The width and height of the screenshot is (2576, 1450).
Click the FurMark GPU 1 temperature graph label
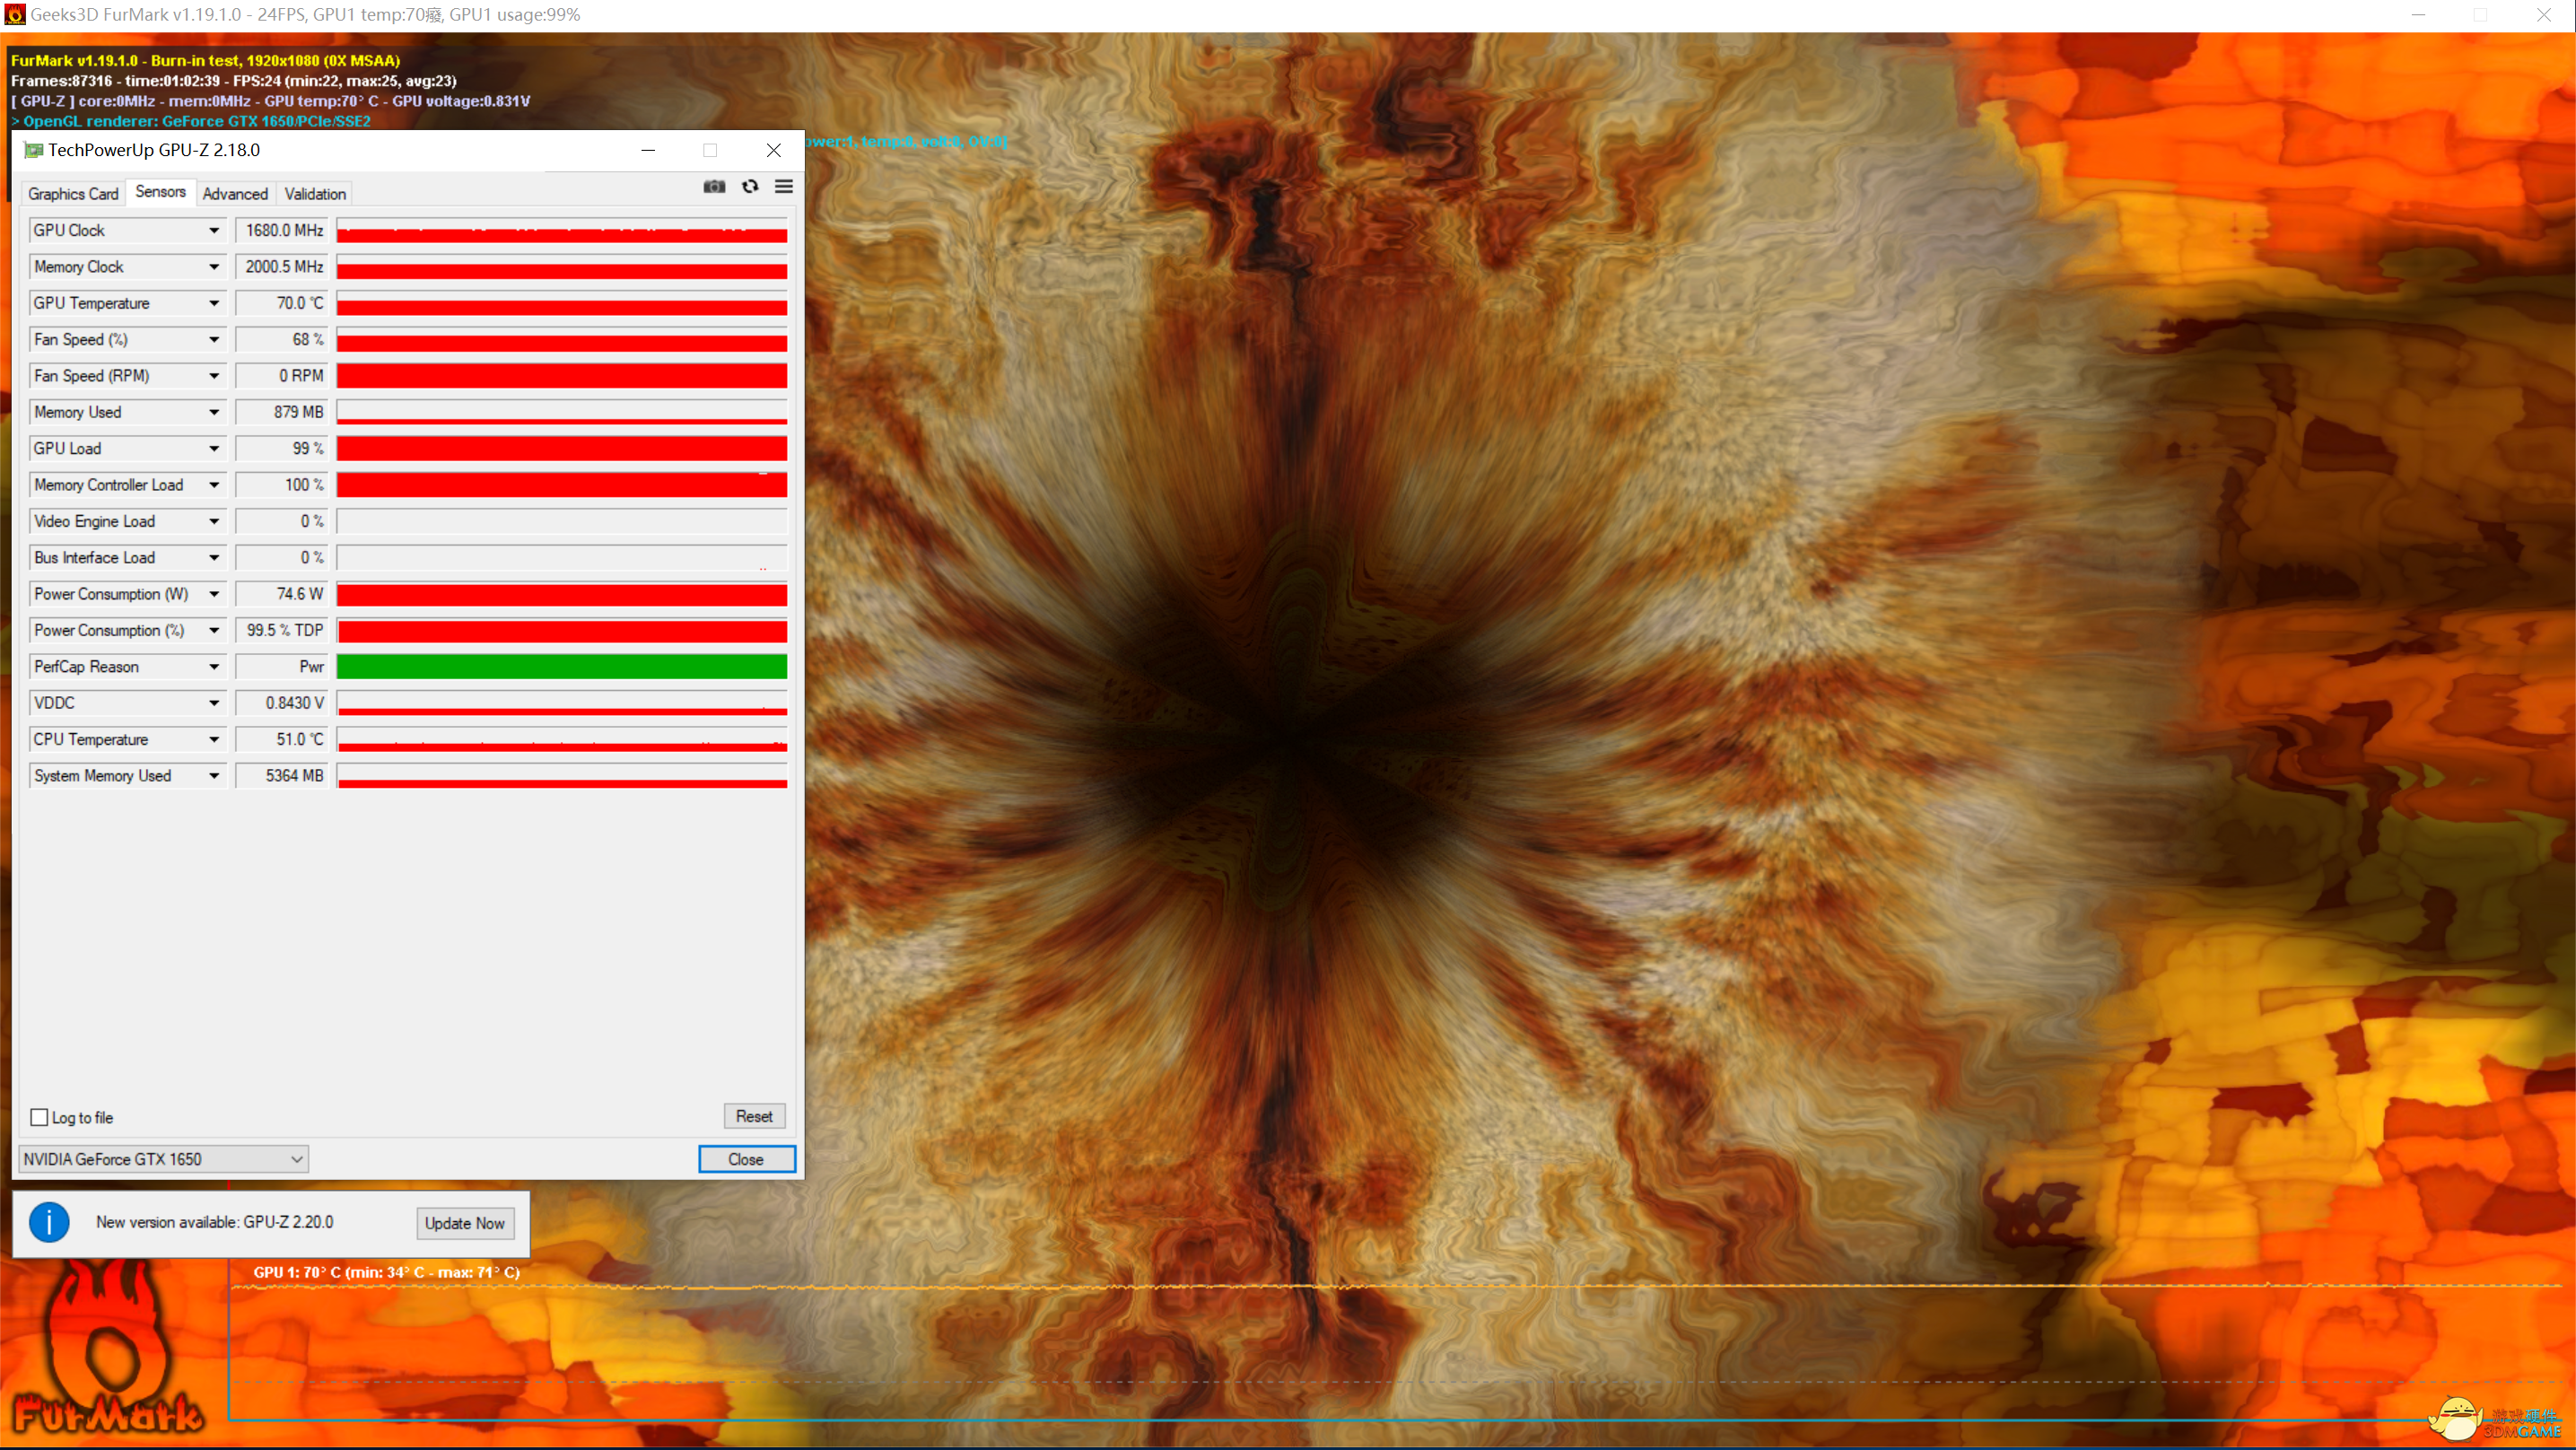[386, 1272]
